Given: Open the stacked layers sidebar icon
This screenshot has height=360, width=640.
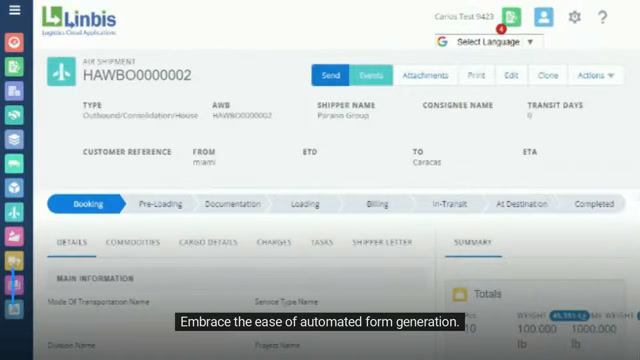Looking at the screenshot, I should 14,139.
